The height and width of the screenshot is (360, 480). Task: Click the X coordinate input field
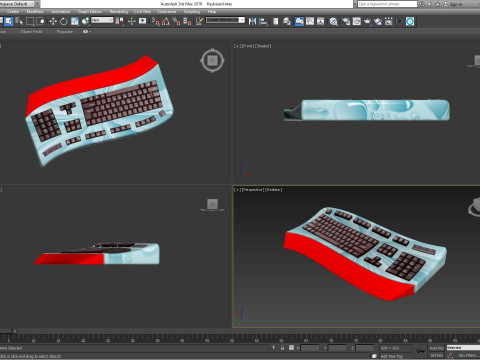click(x=310, y=348)
